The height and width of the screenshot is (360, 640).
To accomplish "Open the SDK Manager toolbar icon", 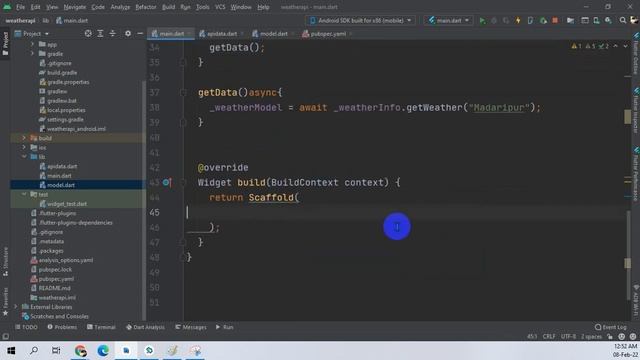I will pyautogui.click(x=608, y=20).
